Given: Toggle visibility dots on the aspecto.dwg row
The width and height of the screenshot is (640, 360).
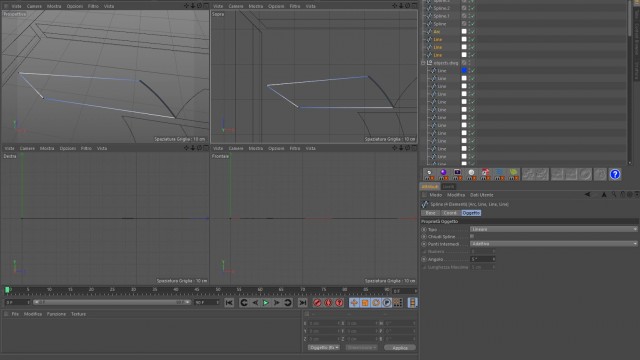Looking at the screenshot, I should [x=469, y=63].
